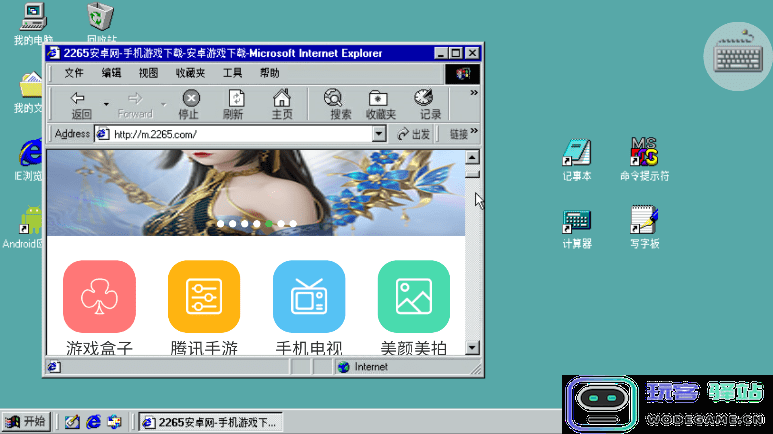Open the address bar dropdown arrow
Screen dimensions: 773x434
click(379, 134)
